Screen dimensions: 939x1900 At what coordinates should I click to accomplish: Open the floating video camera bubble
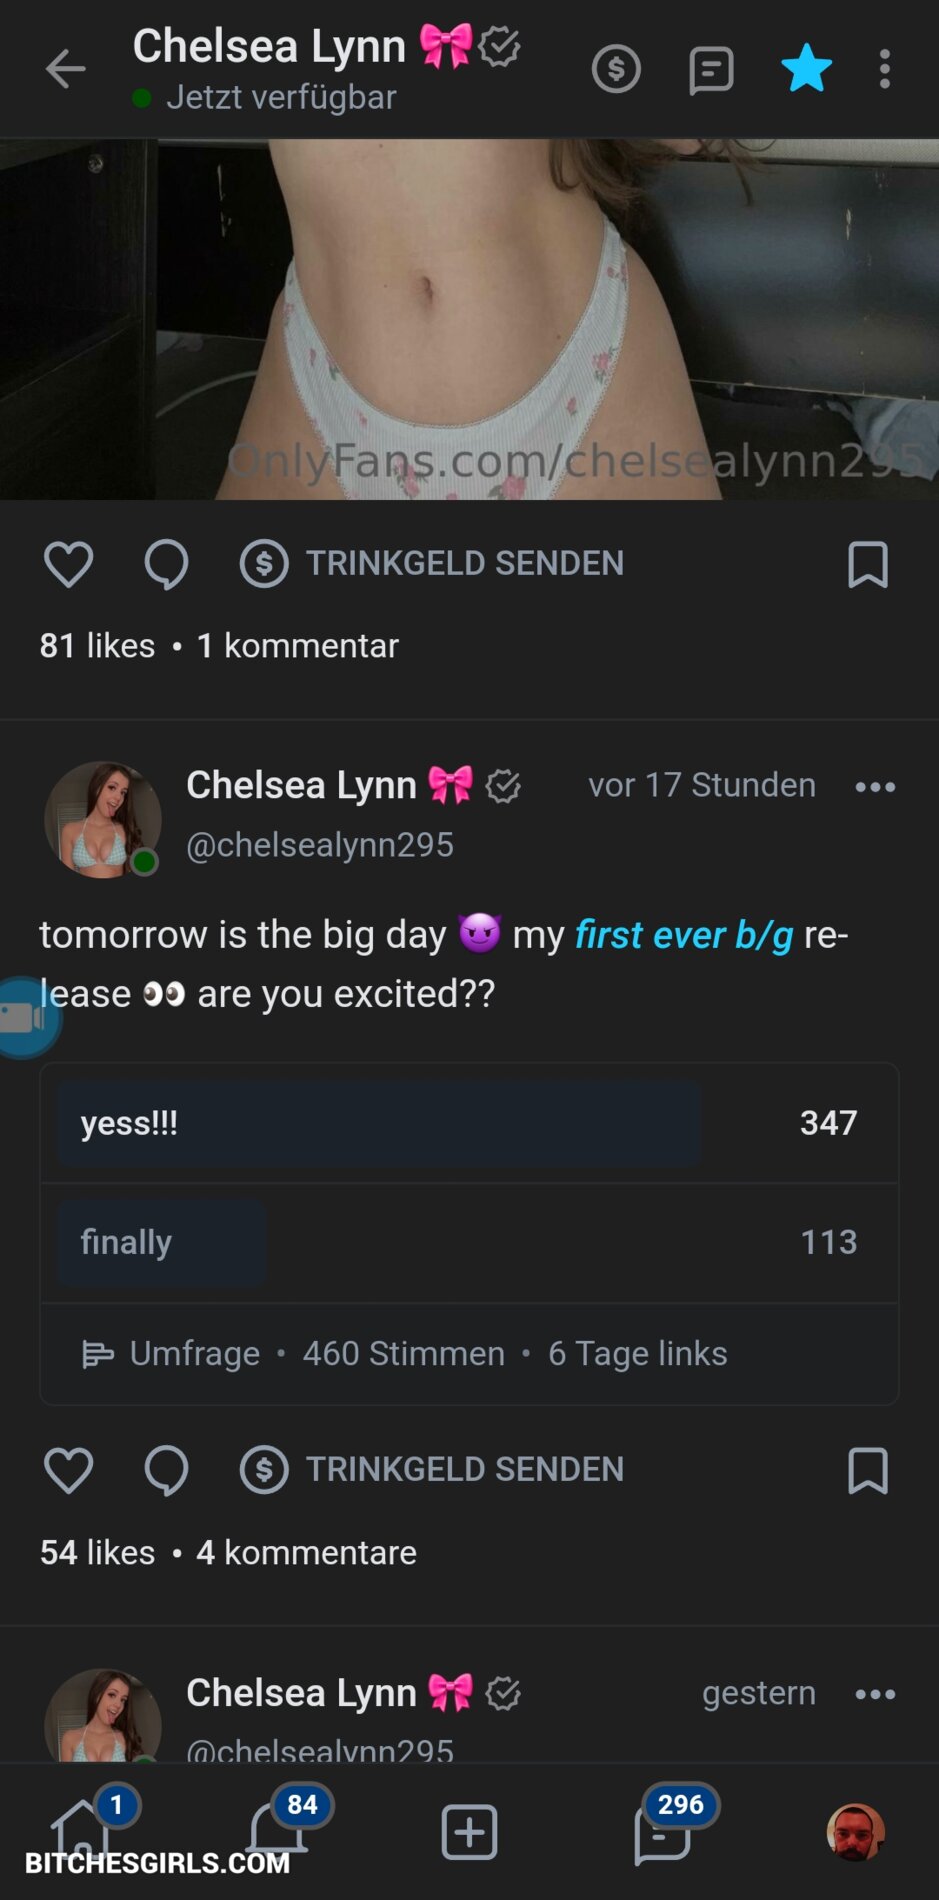click(x=24, y=1017)
